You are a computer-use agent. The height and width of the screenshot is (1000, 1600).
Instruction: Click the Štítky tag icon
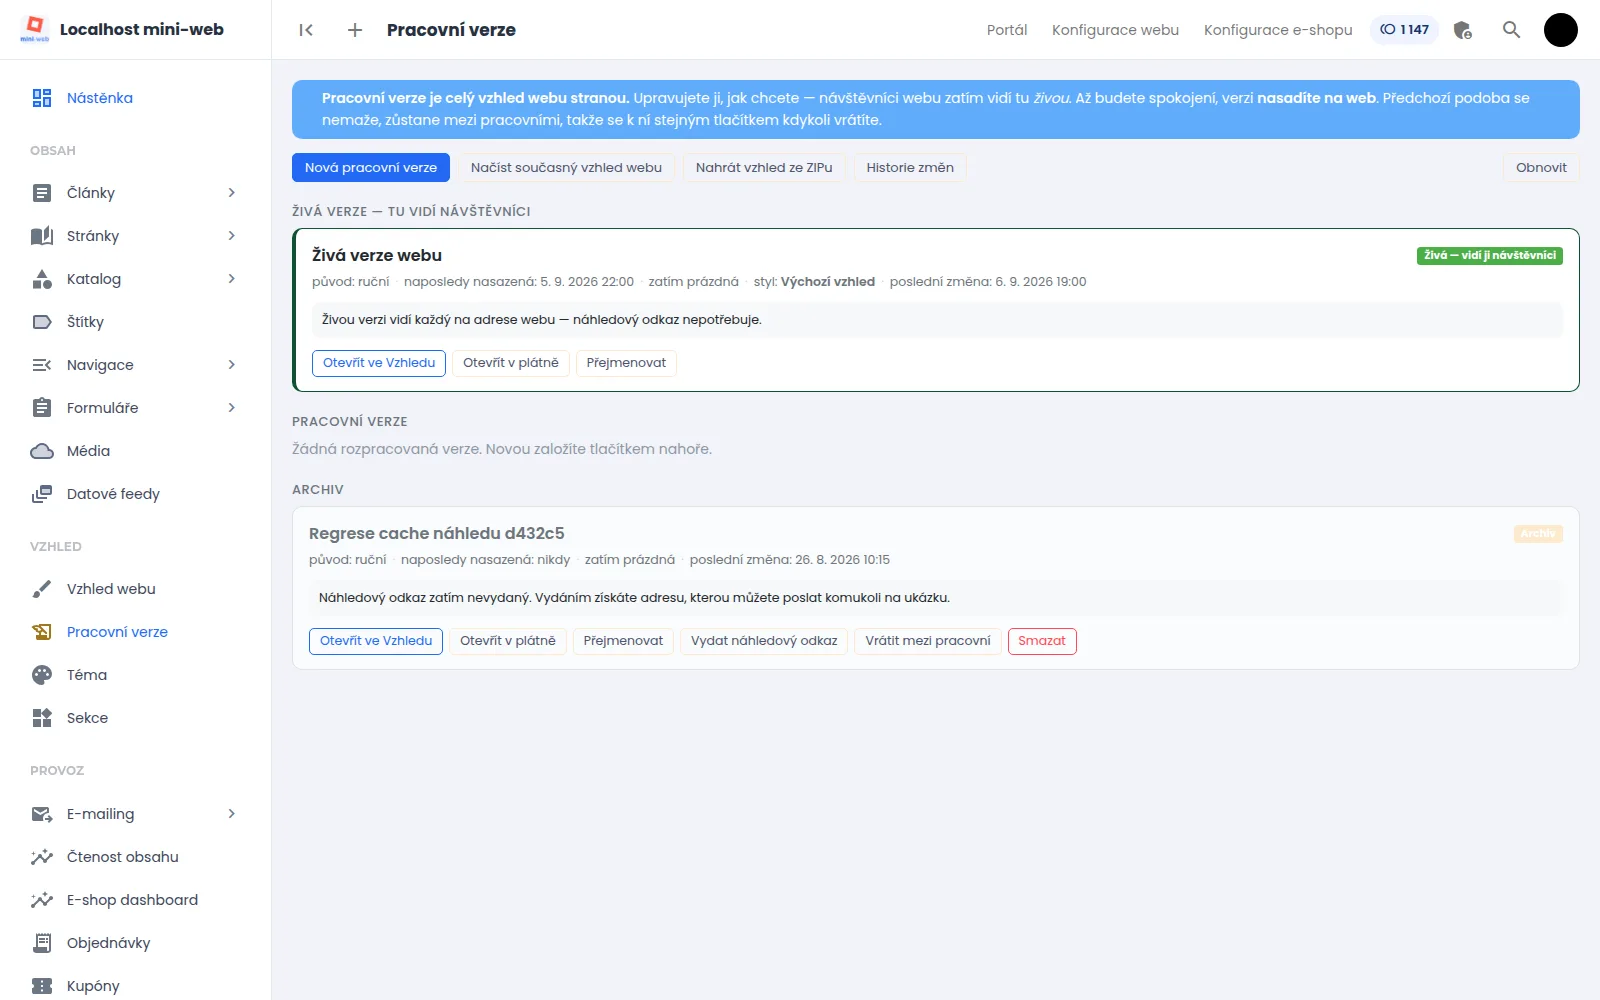[x=42, y=322]
